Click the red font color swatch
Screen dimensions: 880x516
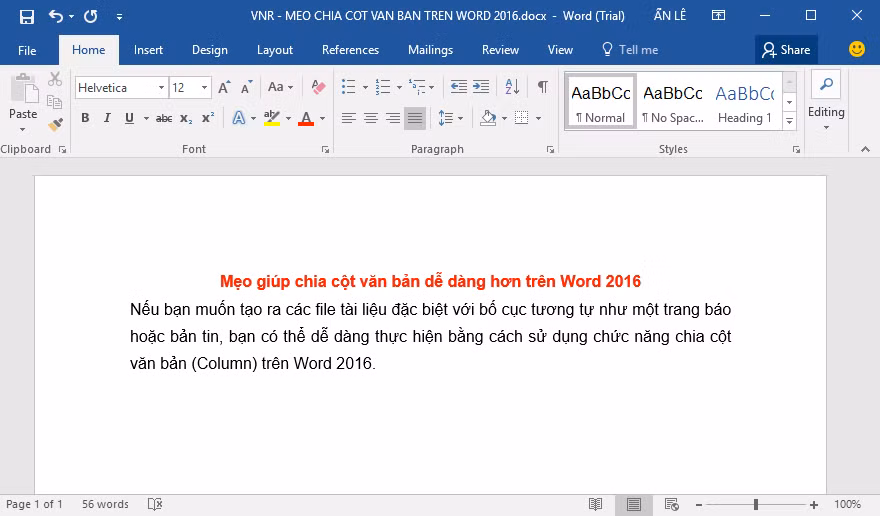(305, 119)
